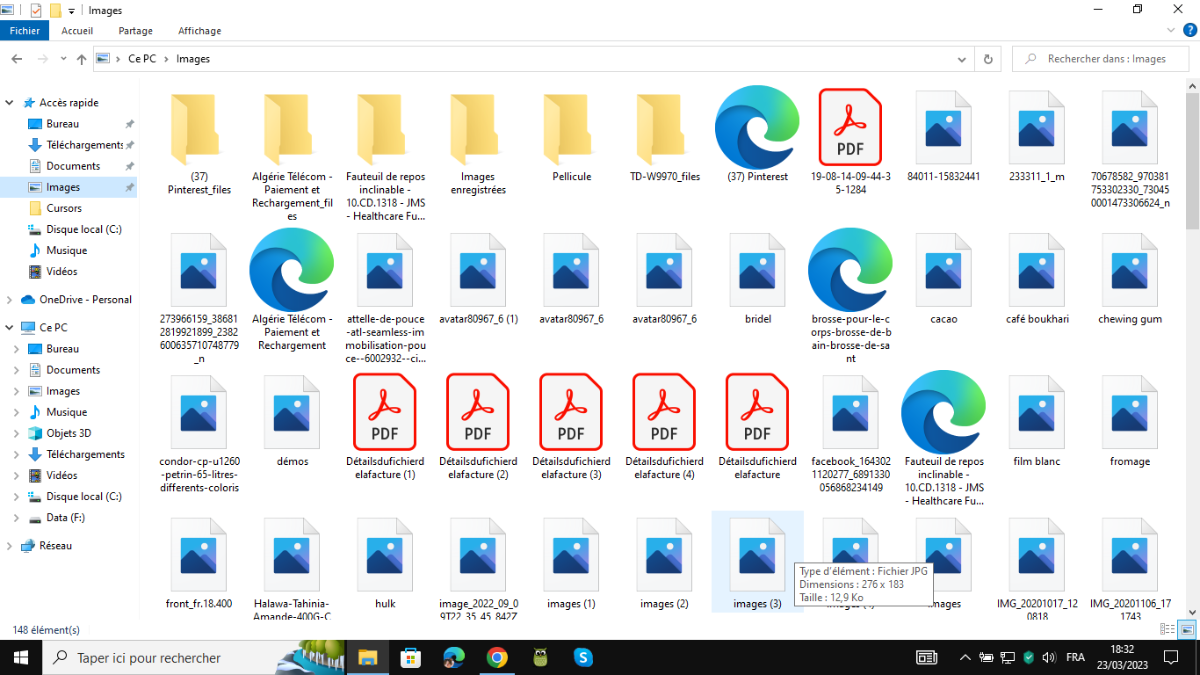Launch Skype from the taskbar

[x=583, y=657]
